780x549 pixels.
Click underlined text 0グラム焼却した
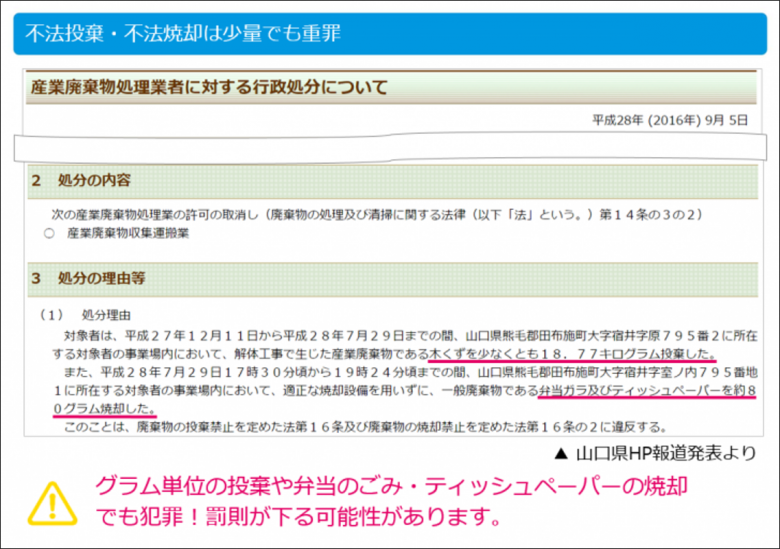pyautogui.click(x=104, y=409)
